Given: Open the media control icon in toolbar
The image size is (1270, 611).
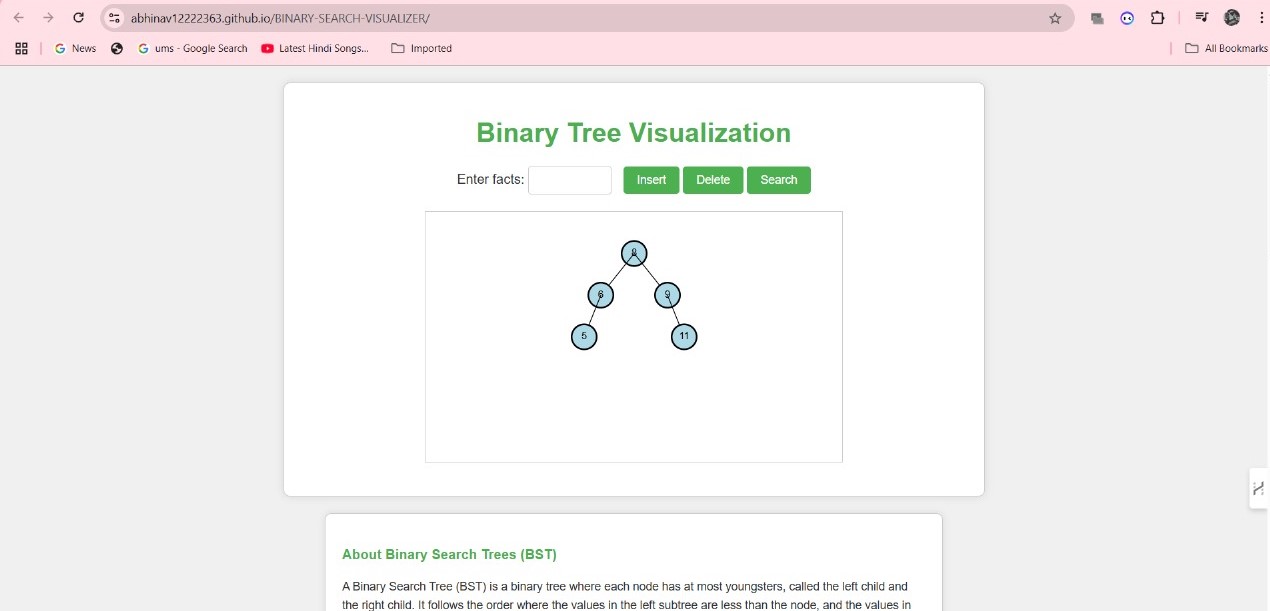Looking at the screenshot, I should coord(1202,18).
